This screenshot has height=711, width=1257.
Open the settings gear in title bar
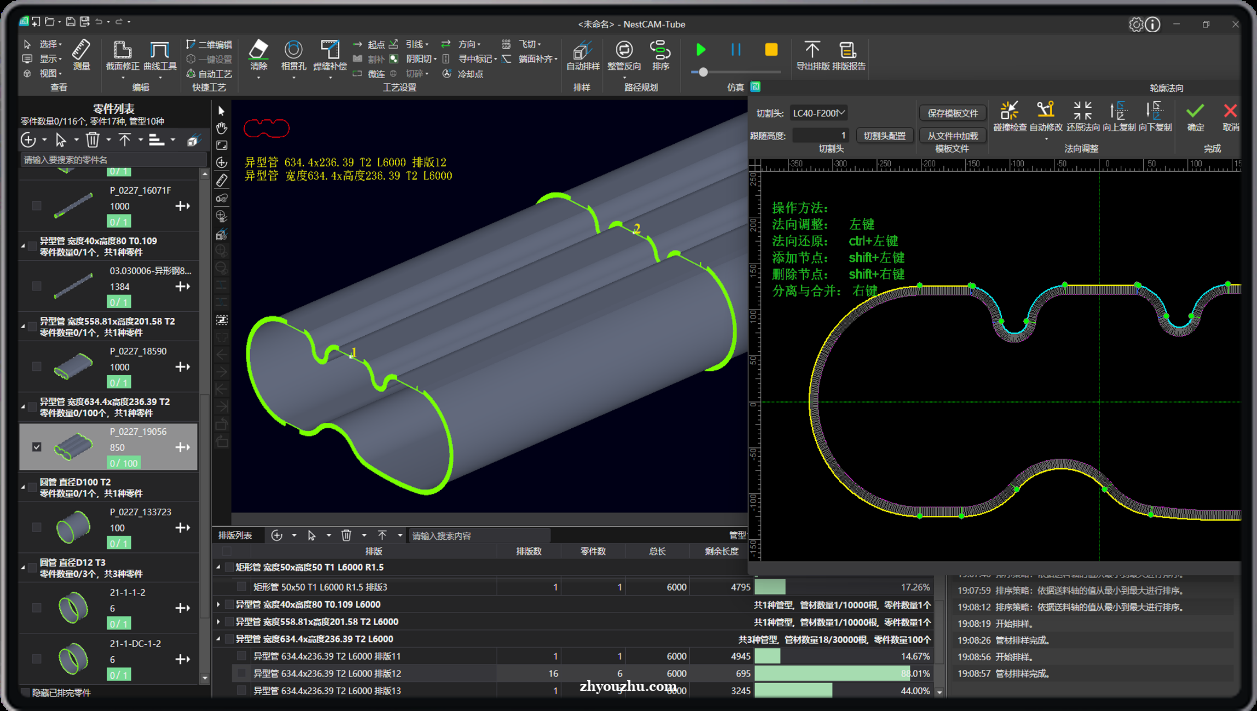pyautogui.click(x=1136, y=24)
